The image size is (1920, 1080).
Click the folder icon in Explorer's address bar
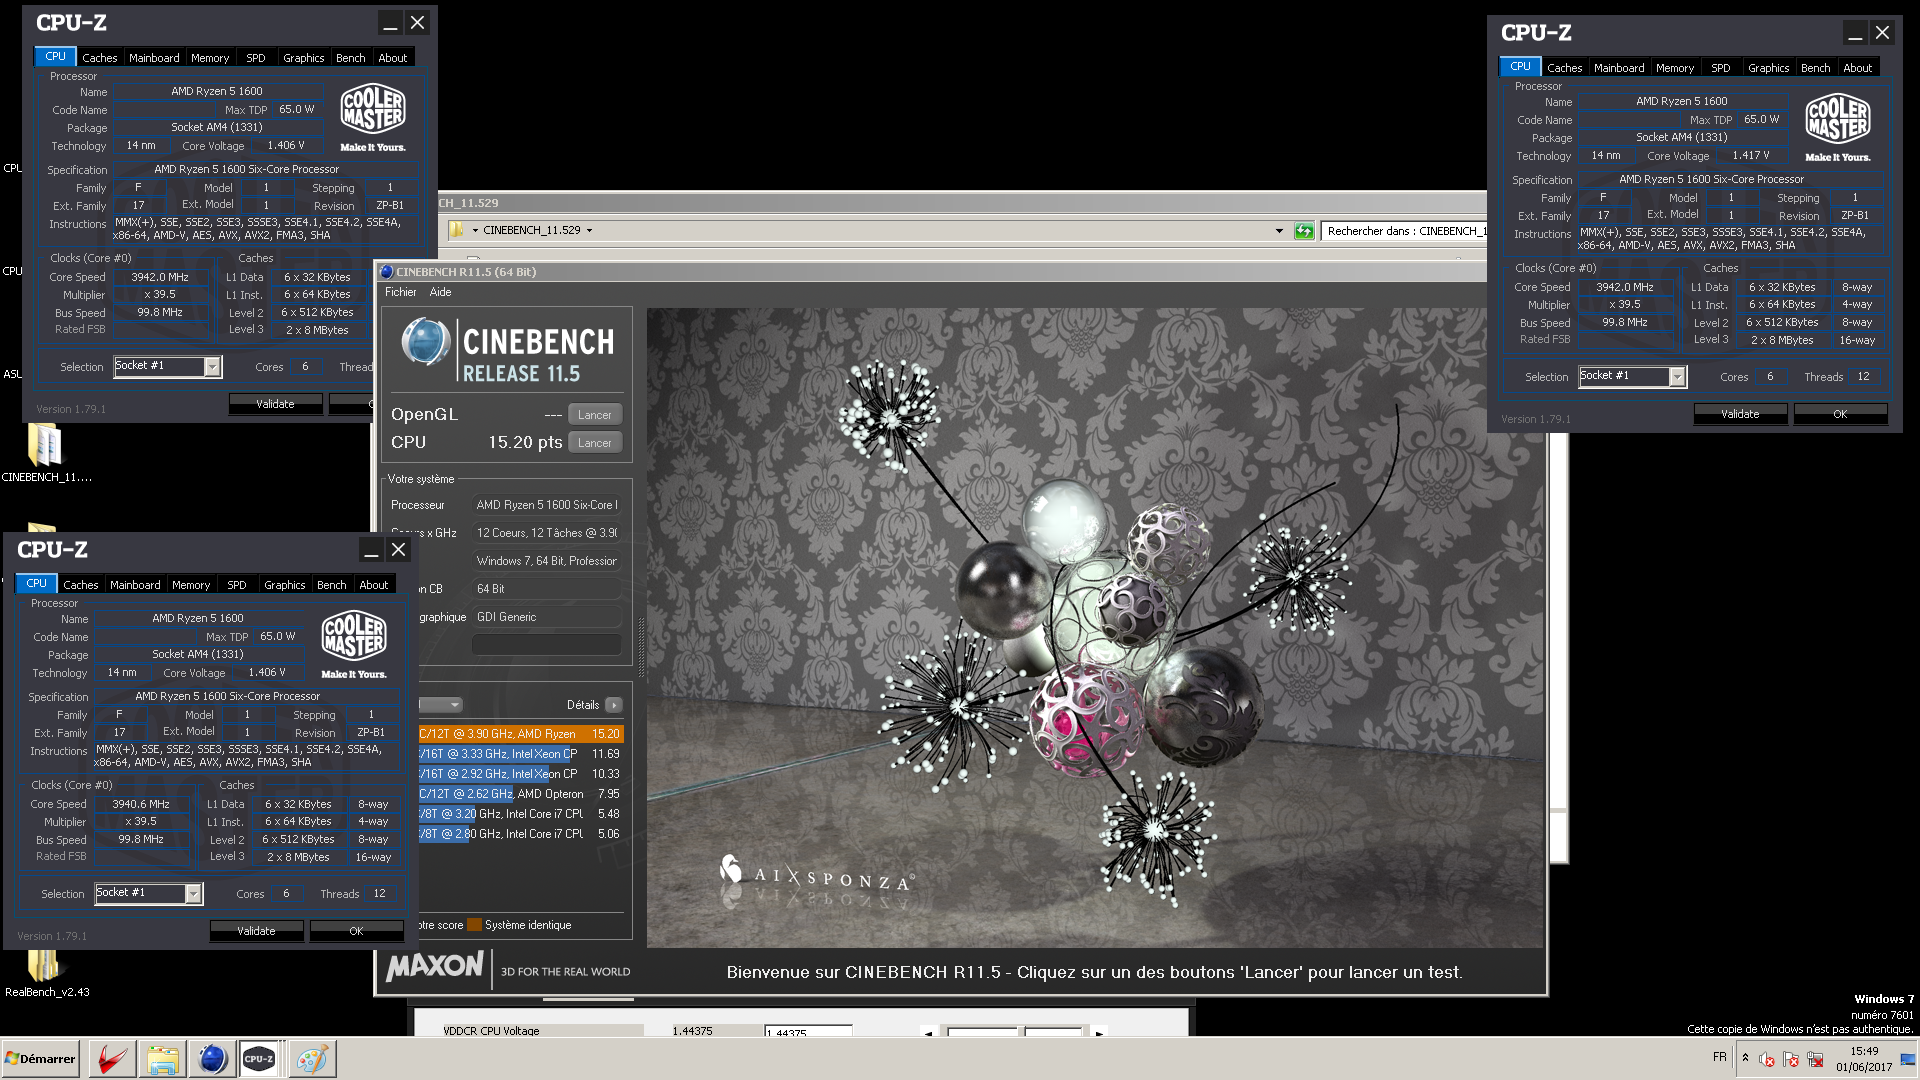pyautogui.click(x=457, y=230)
